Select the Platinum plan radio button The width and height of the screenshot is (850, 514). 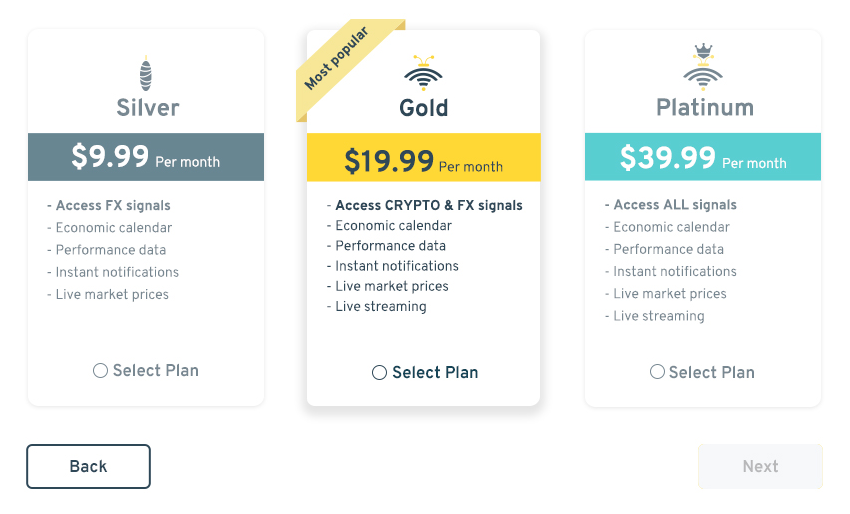pos(657,372)
